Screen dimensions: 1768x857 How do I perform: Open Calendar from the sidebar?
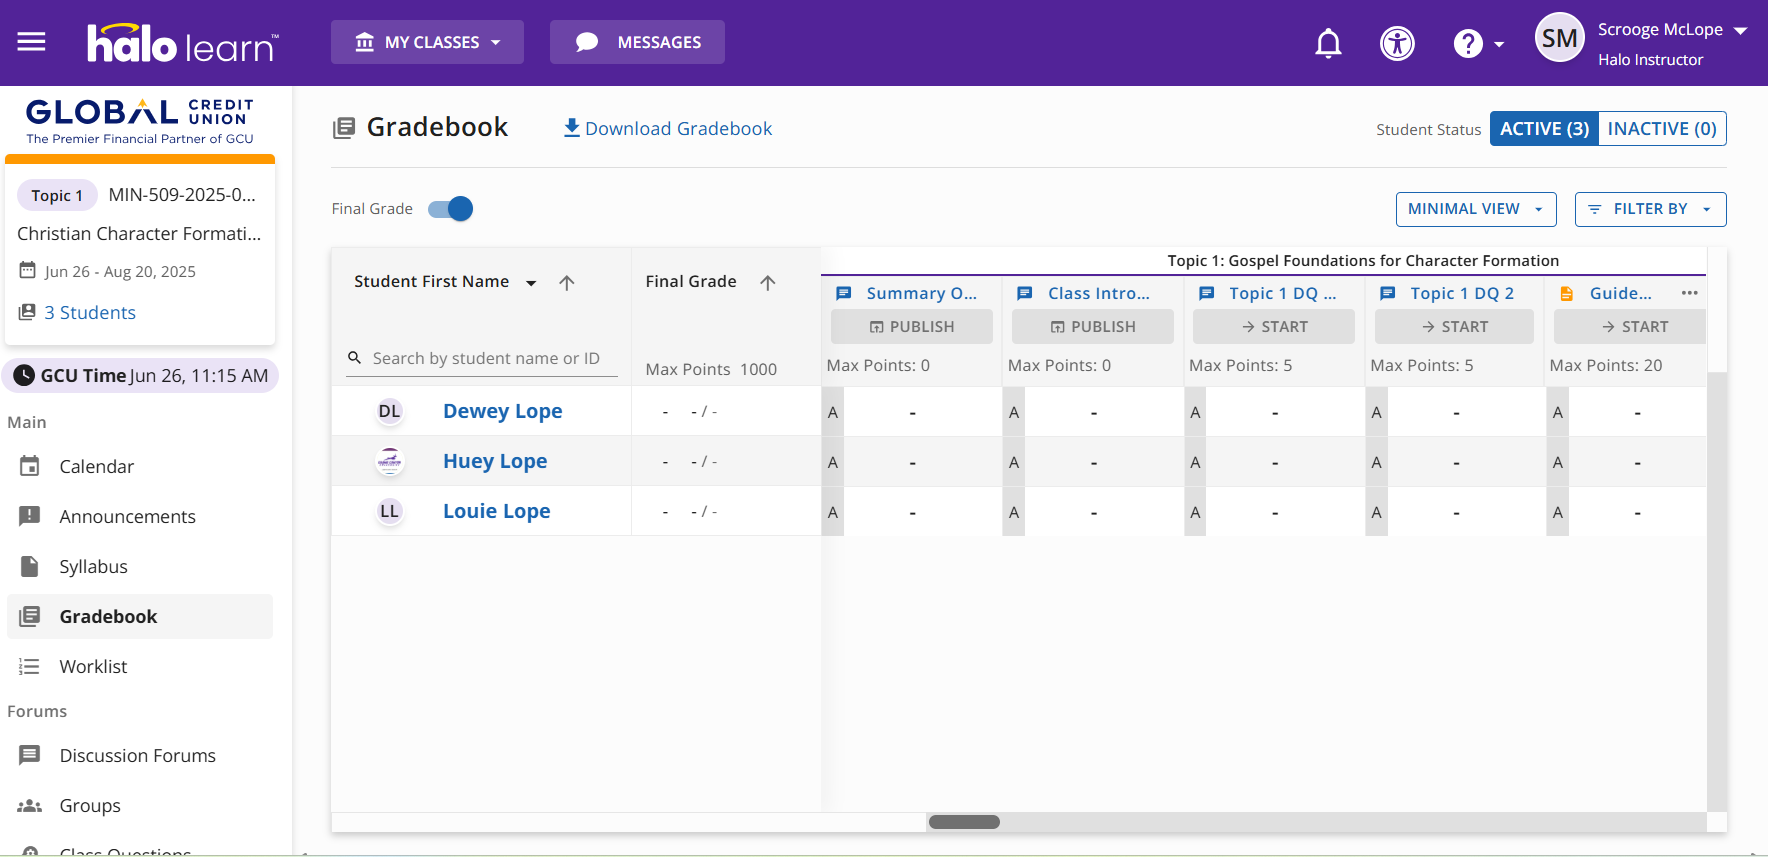pyautogui.click(x=96, y=466)
